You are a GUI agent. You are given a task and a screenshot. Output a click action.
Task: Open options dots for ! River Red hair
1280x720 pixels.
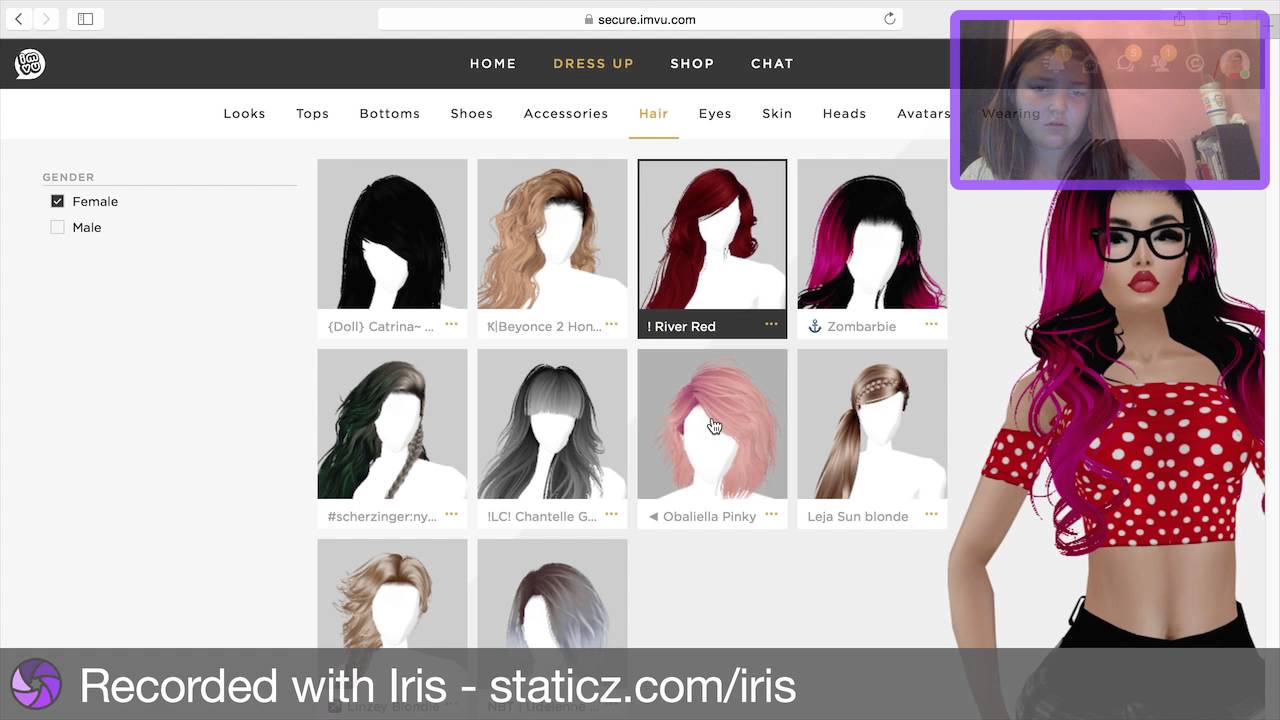coord(771,325)
